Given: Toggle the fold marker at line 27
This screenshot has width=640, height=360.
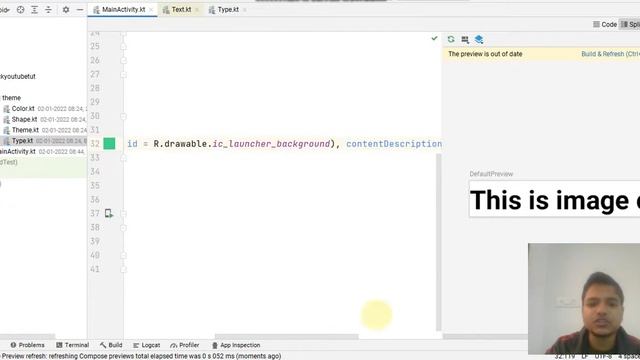Looking at the screenshot, I should [x=123, y=75].
